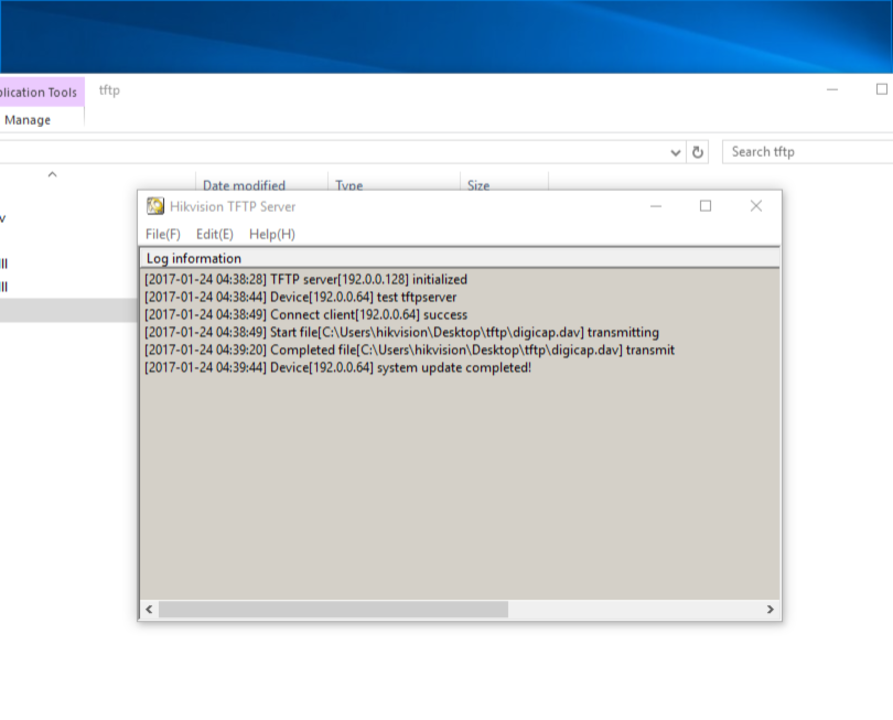Image resolution: width=893 pixels, height=720 pixels.
Task: Click the horizontal scrollbar thumb in log
Action: (x=333, y=609)
